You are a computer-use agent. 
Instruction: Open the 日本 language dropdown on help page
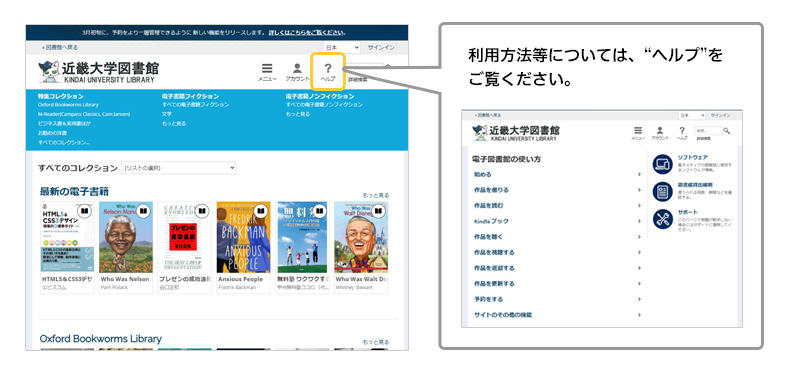tap(692, 116)
